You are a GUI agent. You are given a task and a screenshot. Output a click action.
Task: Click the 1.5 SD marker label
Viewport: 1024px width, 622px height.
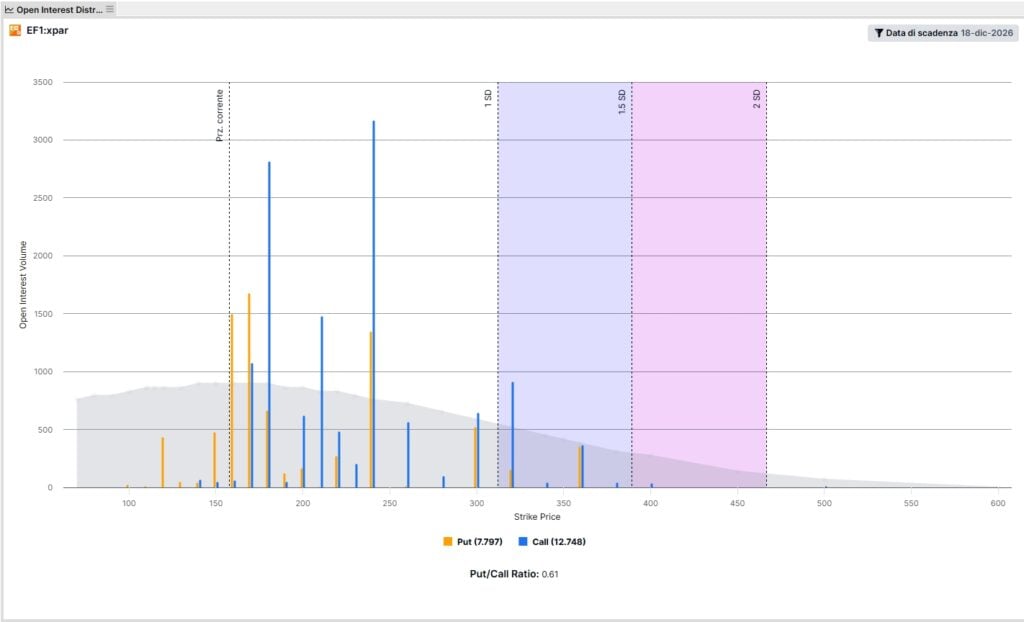coord(622,102)
